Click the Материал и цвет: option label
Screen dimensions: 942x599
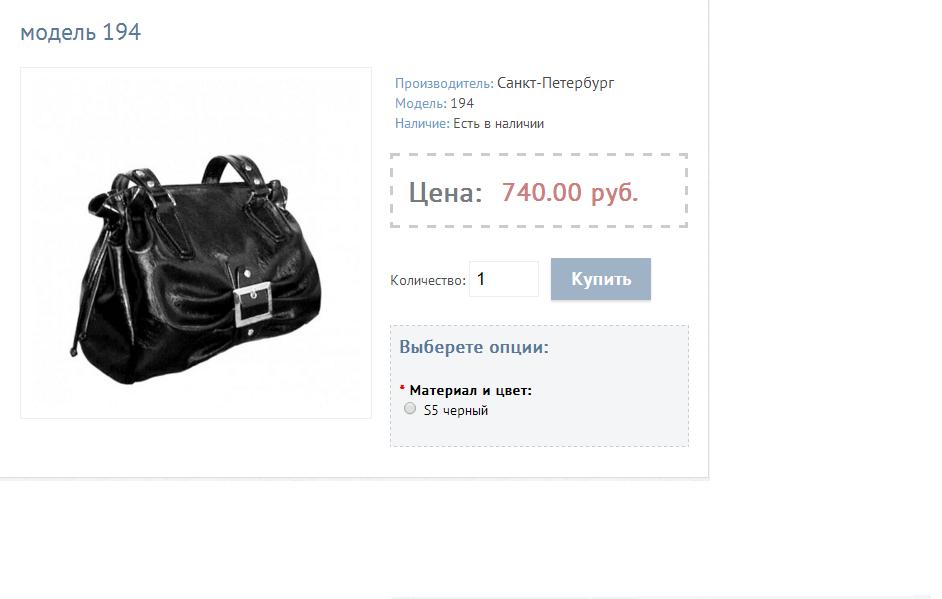click(470, 391)
